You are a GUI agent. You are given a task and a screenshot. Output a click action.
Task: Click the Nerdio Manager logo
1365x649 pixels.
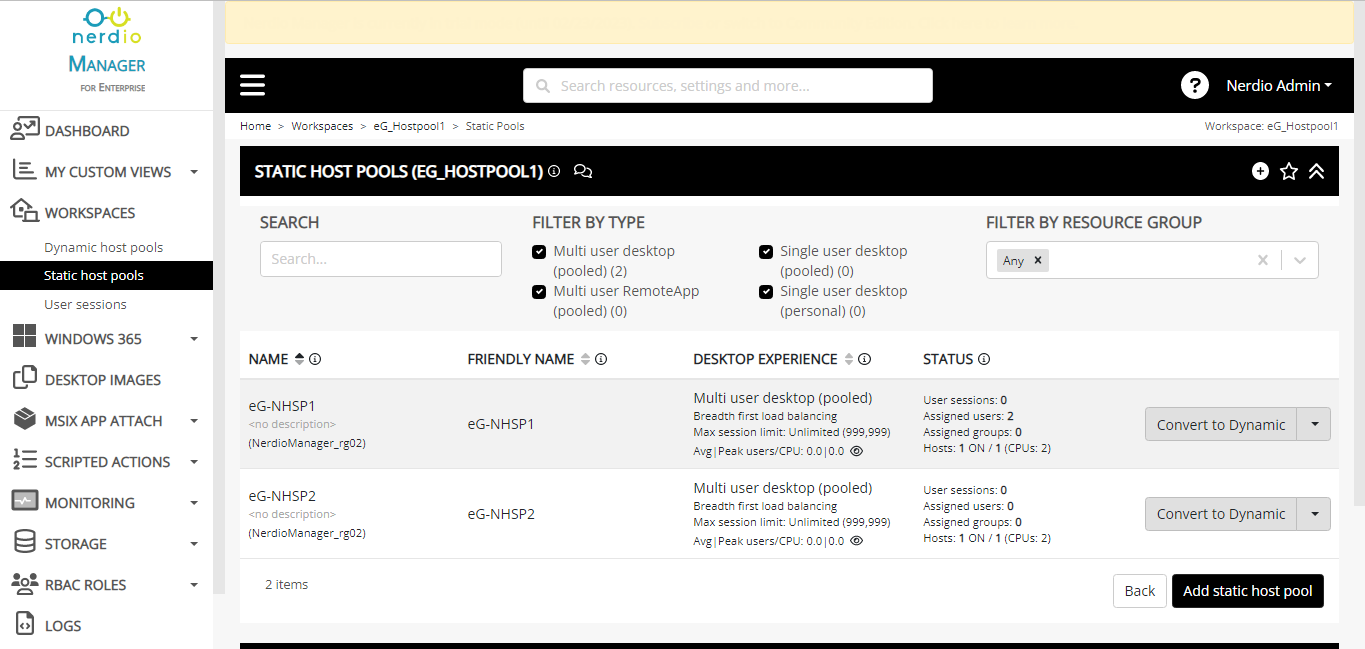(107, 50)
